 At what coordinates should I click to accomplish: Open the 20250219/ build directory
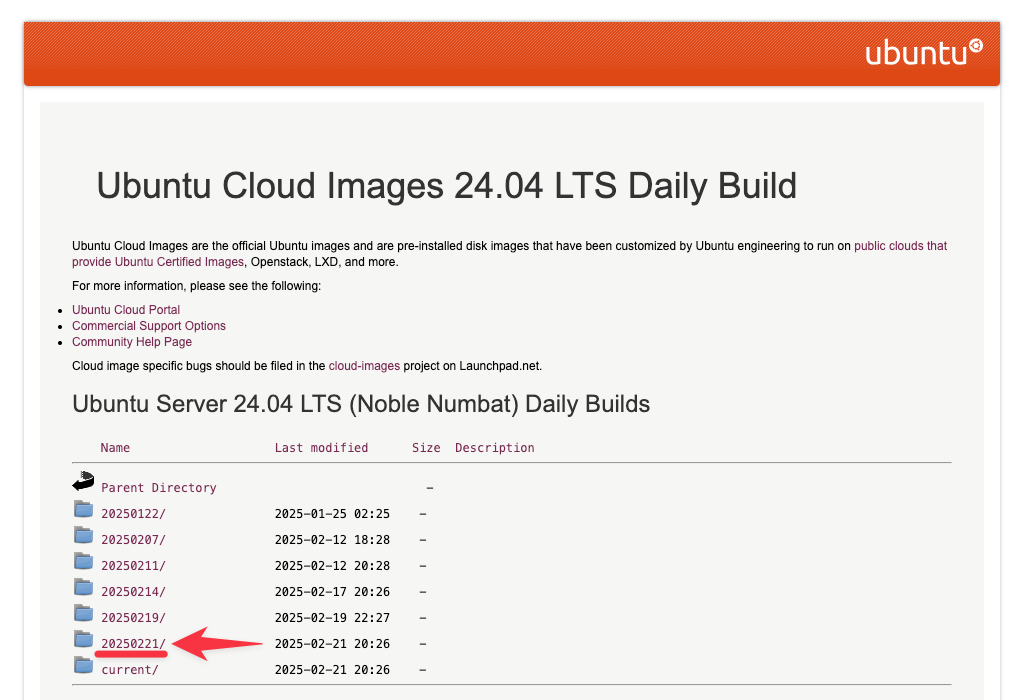pos(133,618)
